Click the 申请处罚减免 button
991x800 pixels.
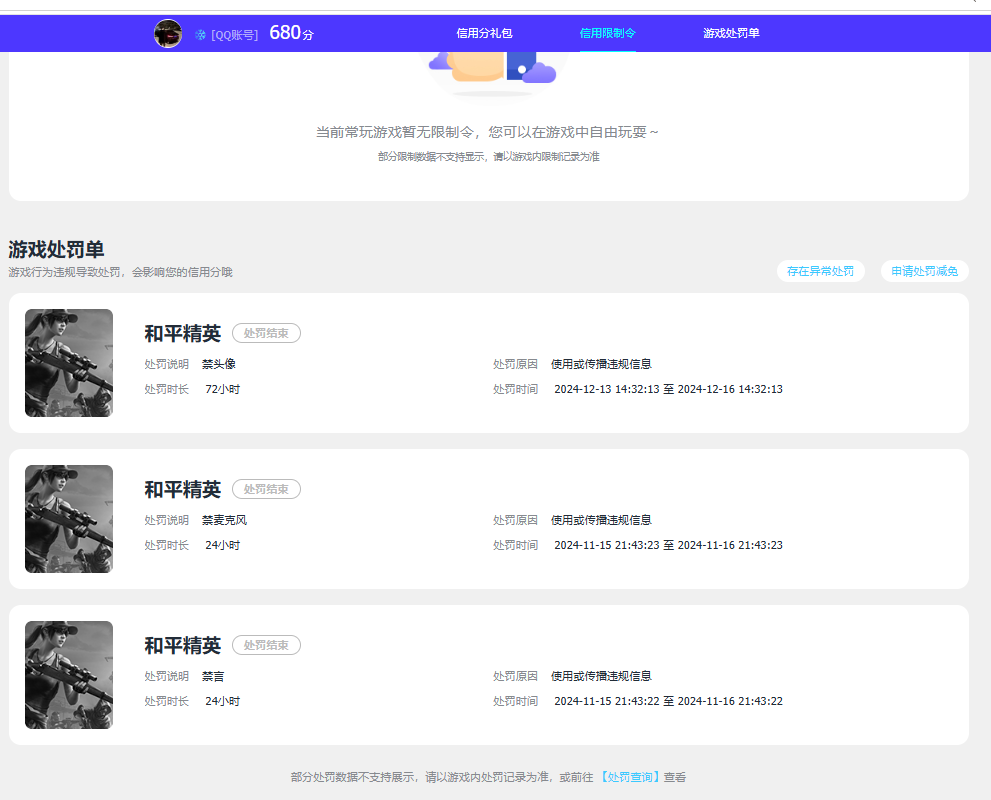tap(925, 271)
